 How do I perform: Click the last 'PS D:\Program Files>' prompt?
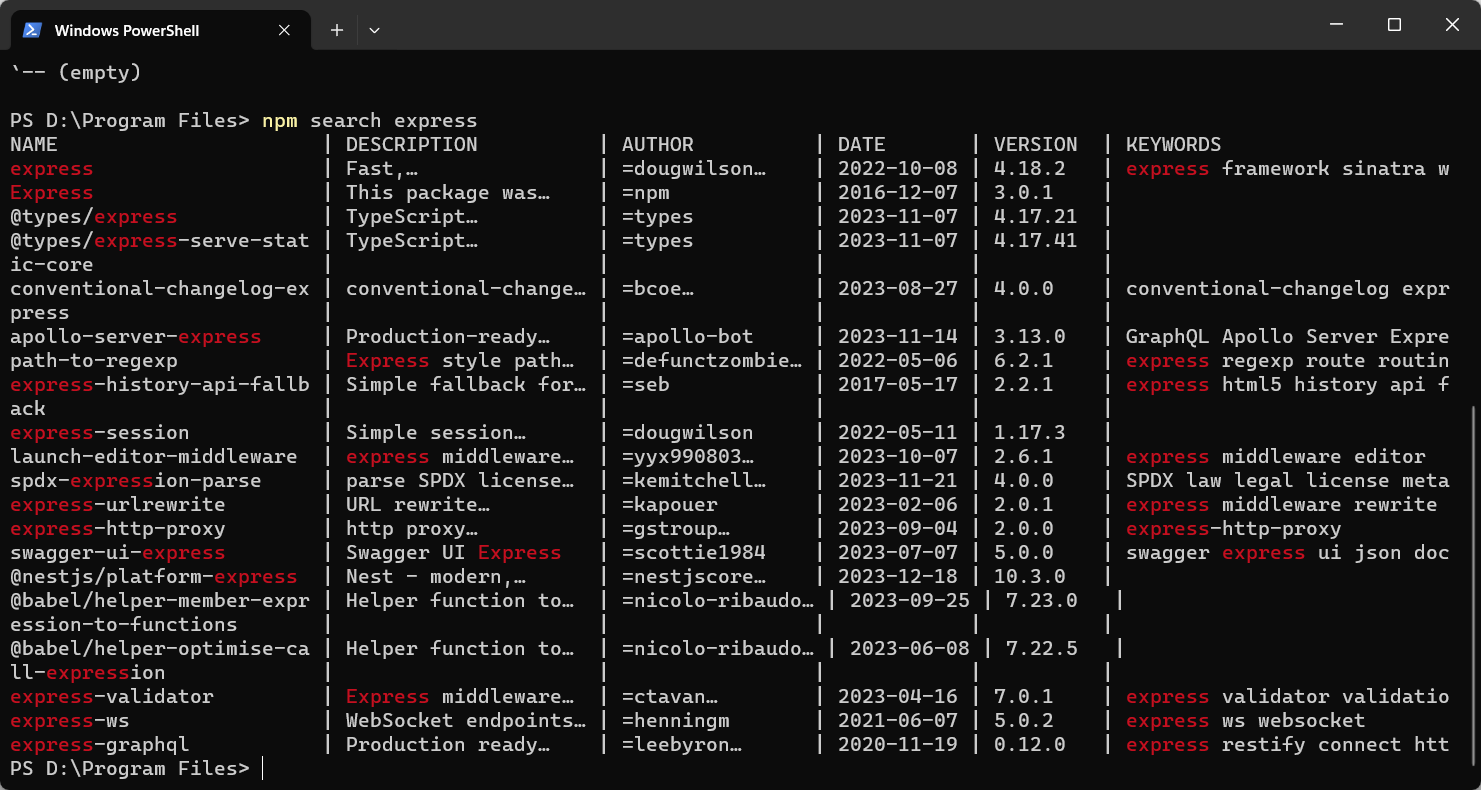click(130, 769)
